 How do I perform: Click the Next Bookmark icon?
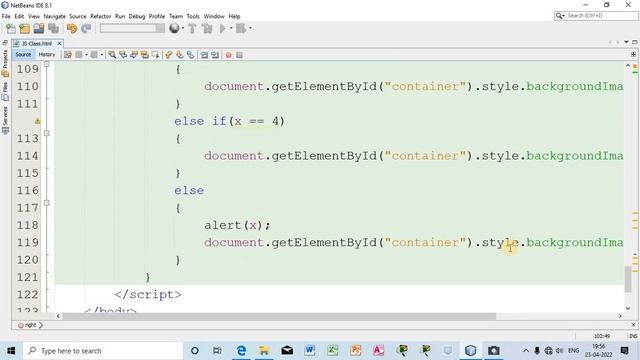[180, 55]
